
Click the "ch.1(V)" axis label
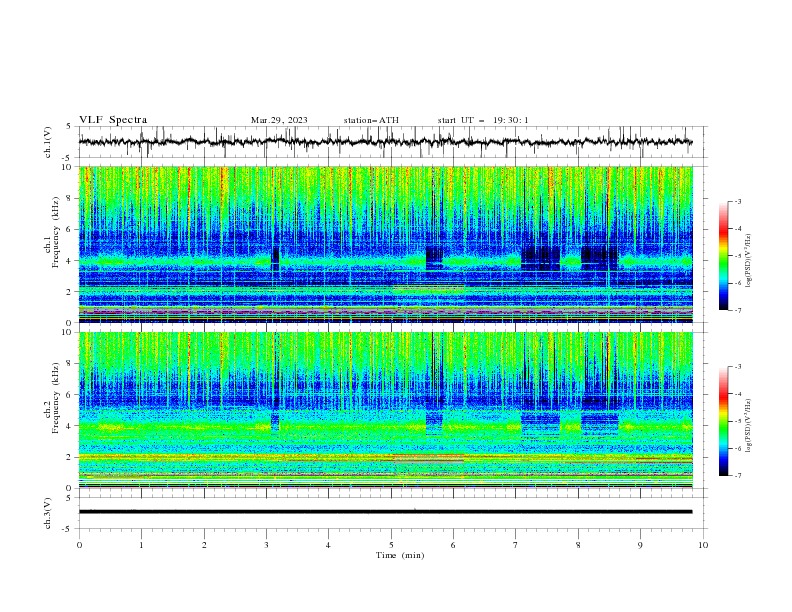(x=48, y=142)
